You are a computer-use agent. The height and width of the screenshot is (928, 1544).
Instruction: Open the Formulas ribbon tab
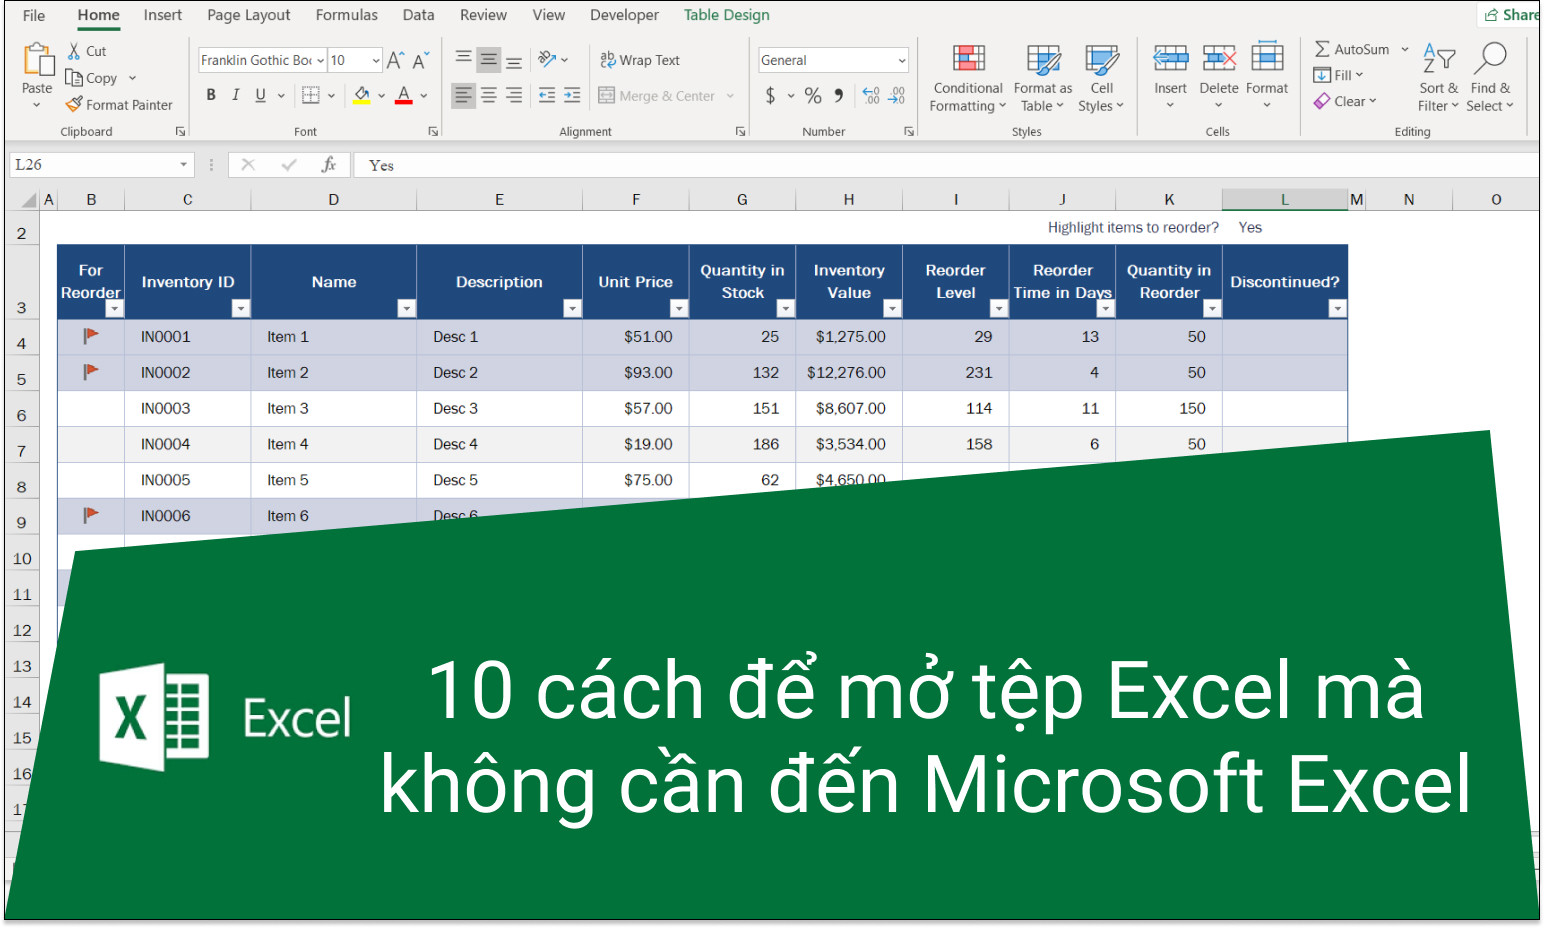pos(346,15)
